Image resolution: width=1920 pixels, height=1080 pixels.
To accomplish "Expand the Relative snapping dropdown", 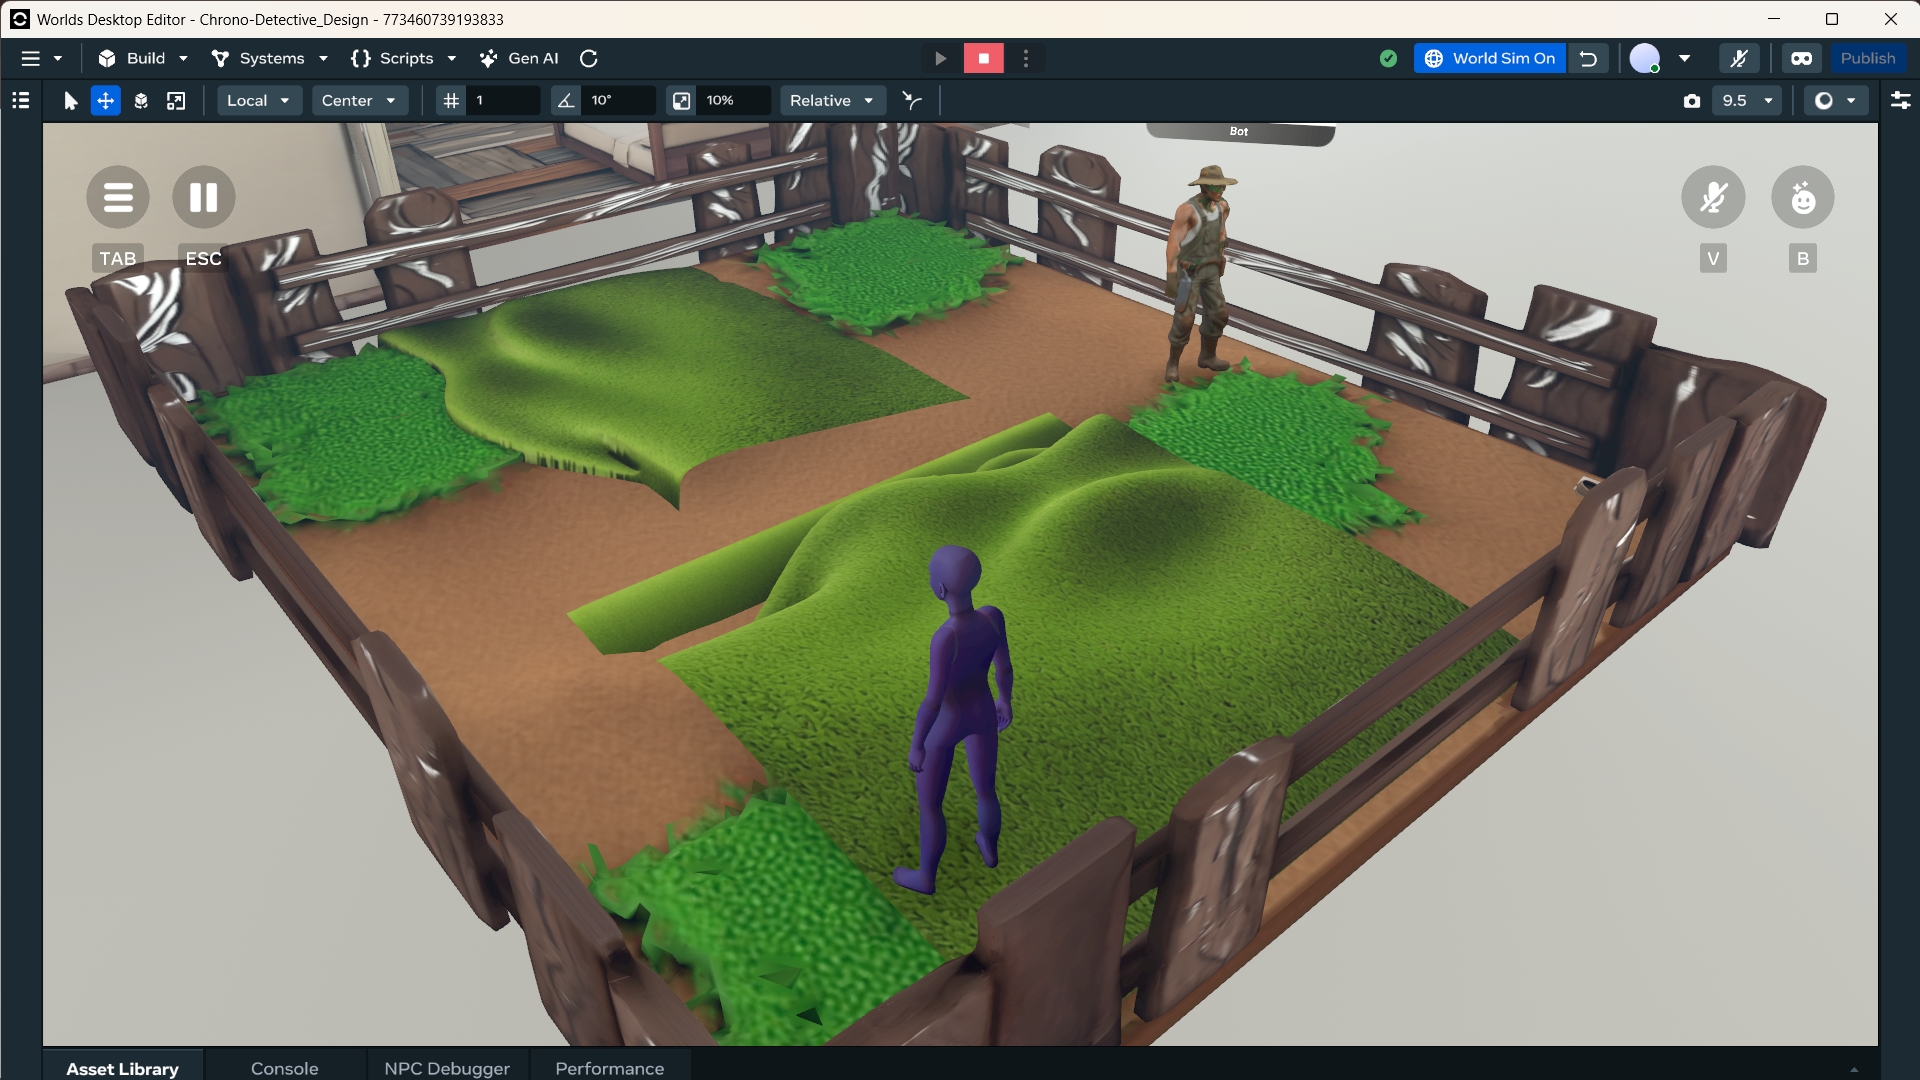I will (831, 101).
